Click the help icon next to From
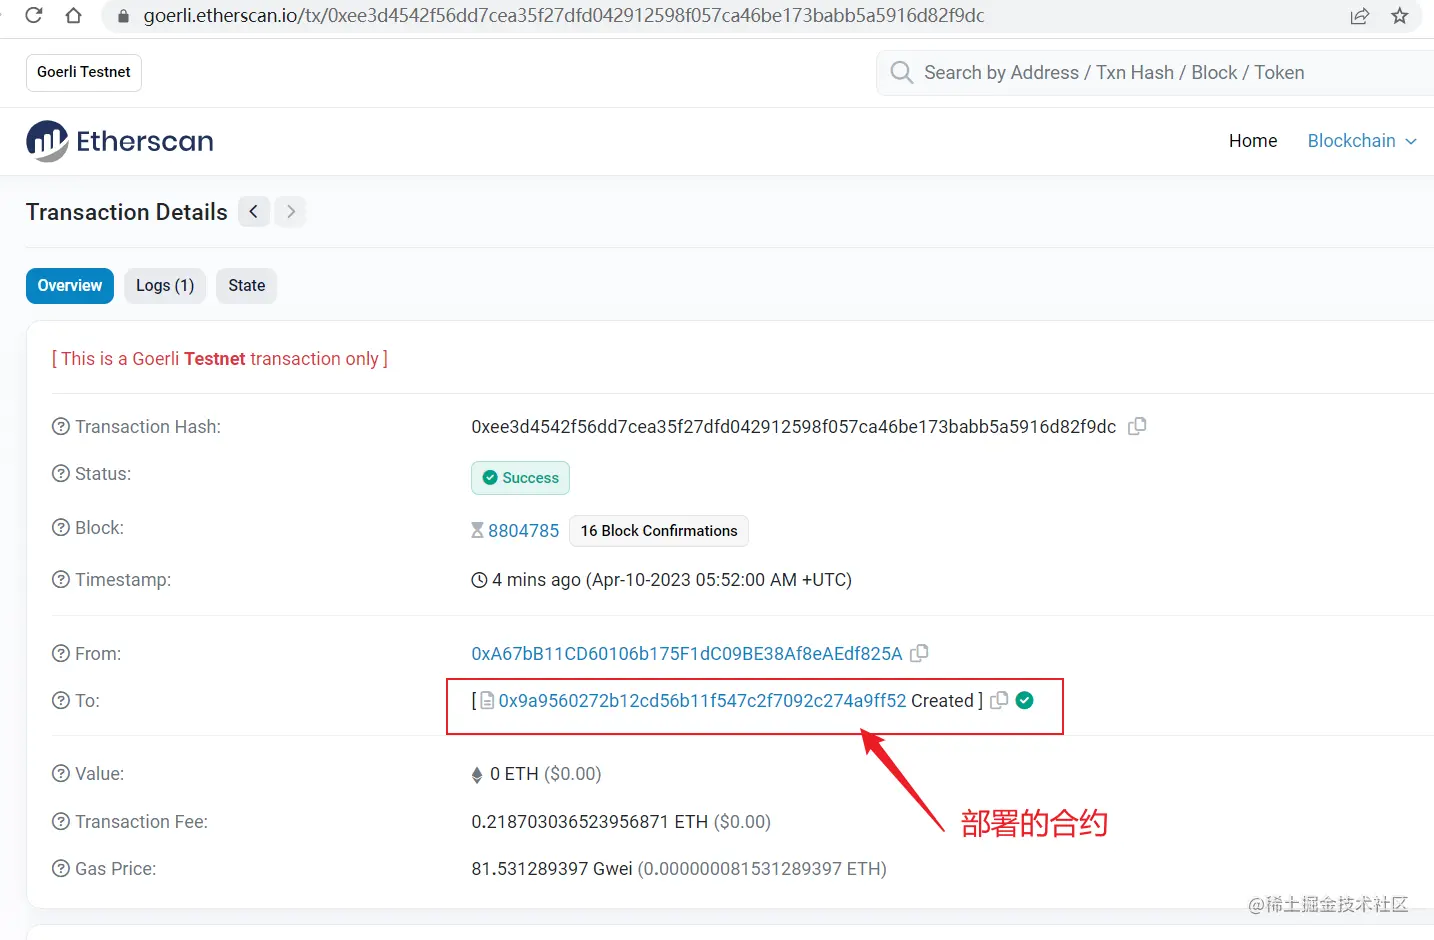Screen dimensions: 1434x940 (61, 653)
